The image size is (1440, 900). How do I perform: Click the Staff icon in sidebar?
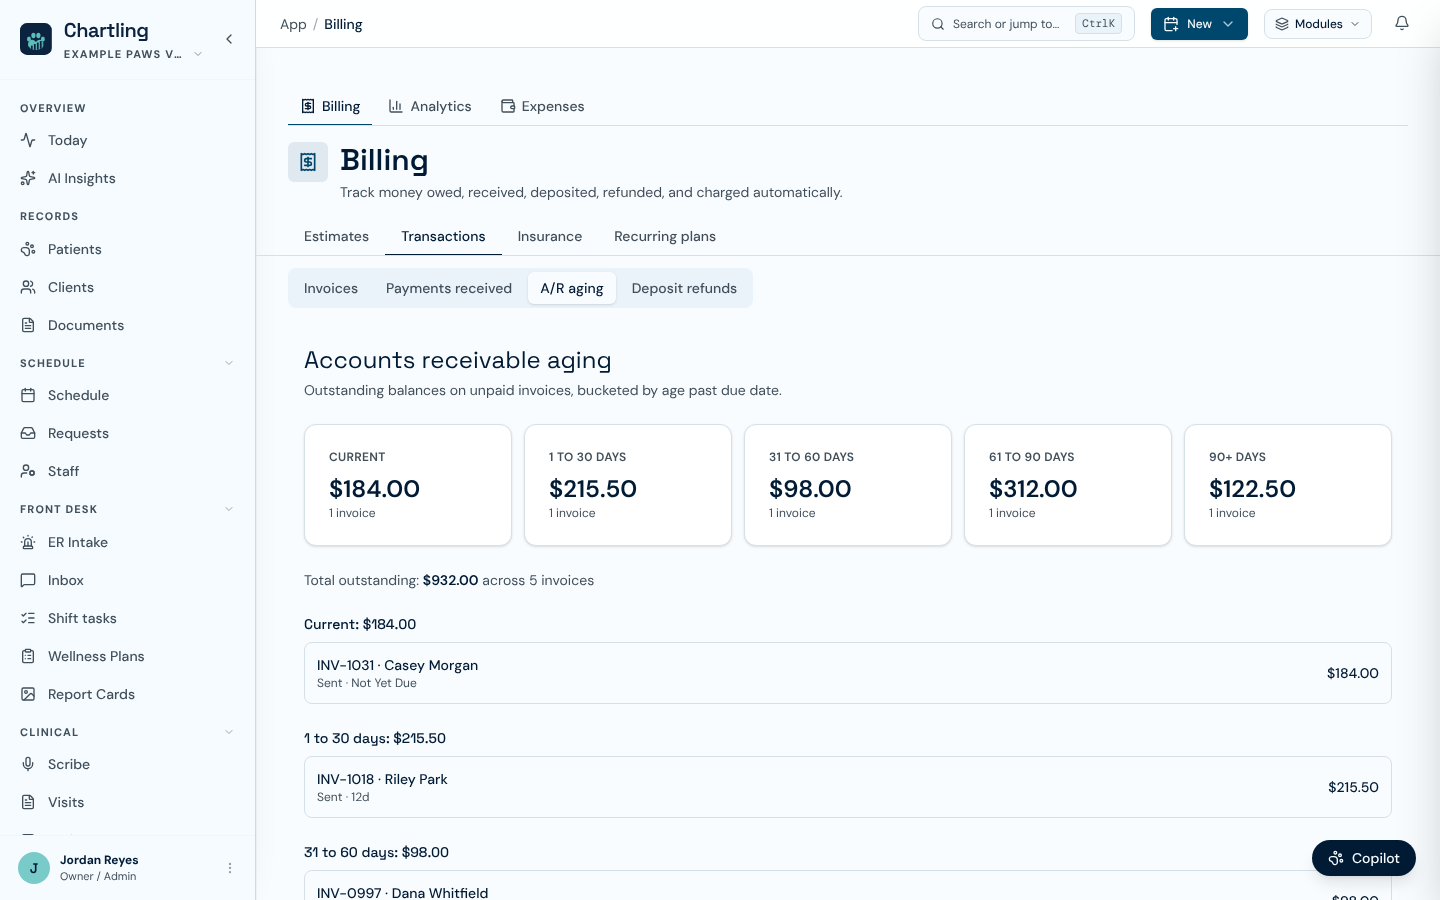coord(28,471)
